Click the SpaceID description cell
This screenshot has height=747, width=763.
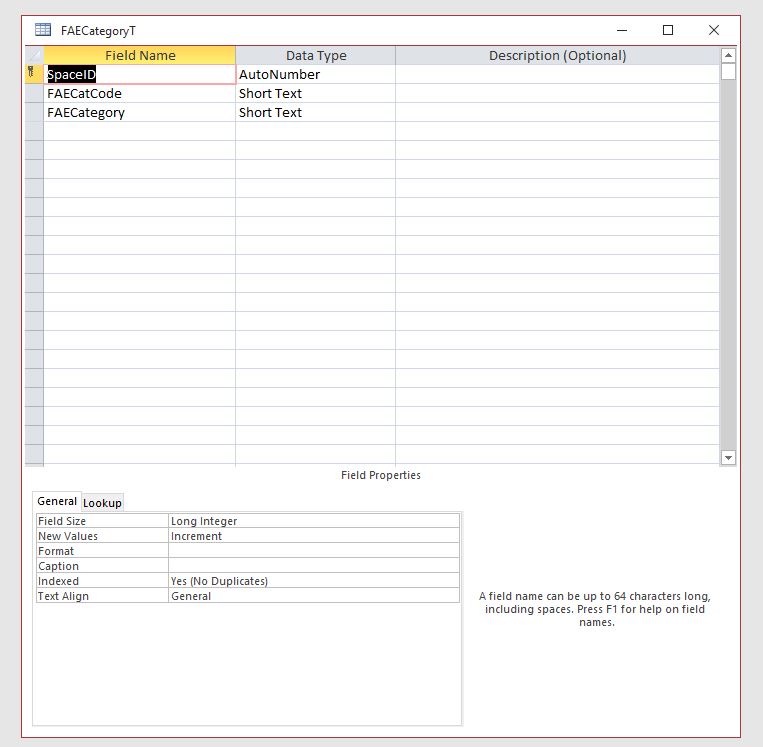[557, 74]
